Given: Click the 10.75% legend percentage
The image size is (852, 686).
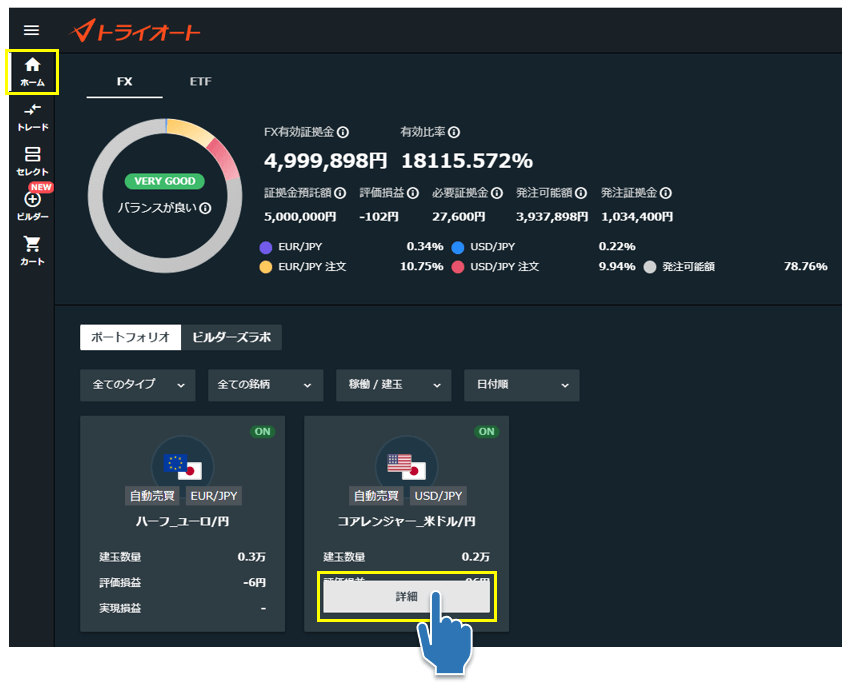Looking at the screenshot, I should (422, 266).
